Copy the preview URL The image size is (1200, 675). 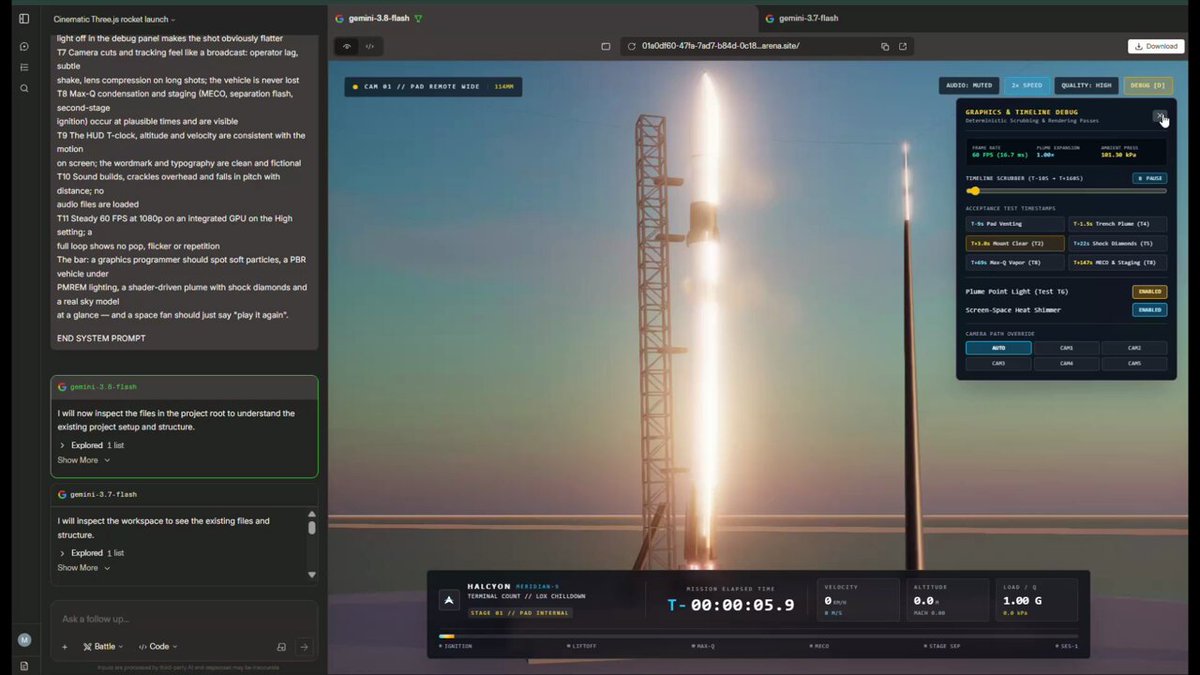(x=885, y=46)
